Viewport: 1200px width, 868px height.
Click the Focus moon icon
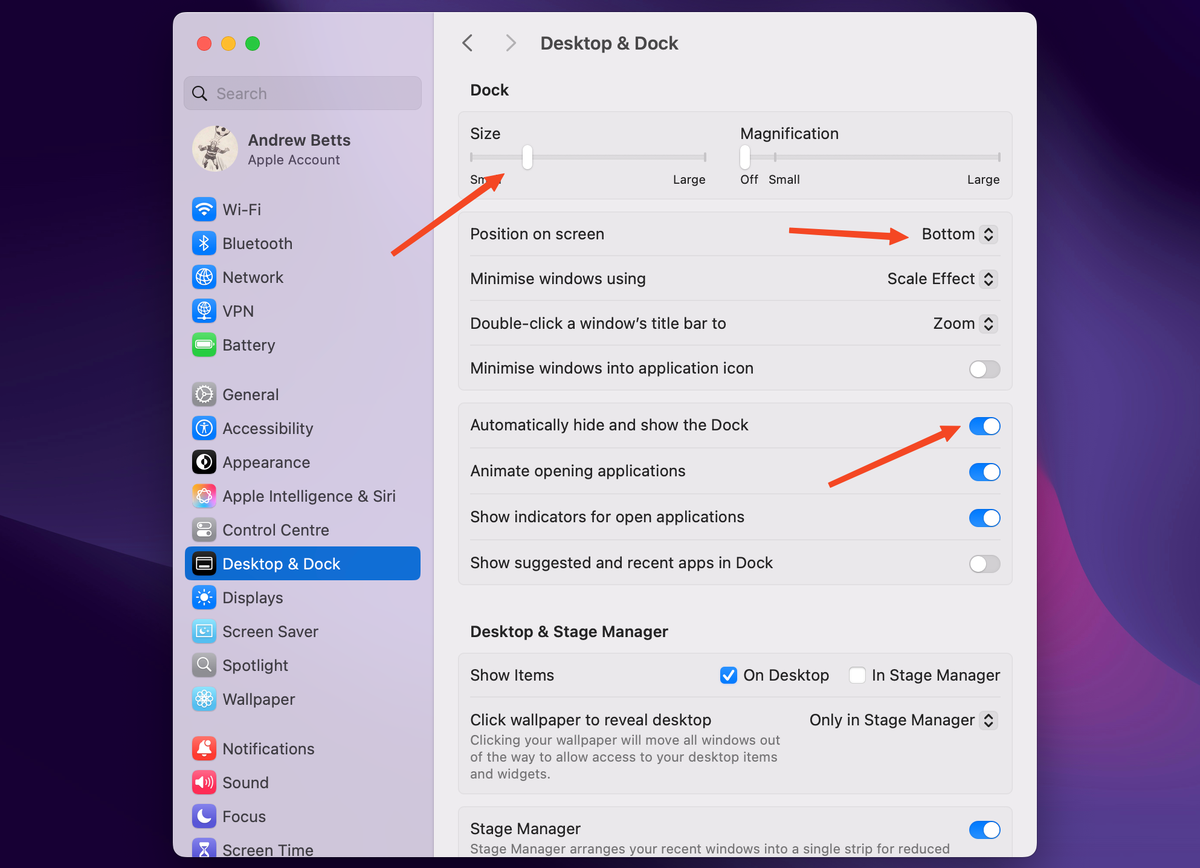(204, 816)
